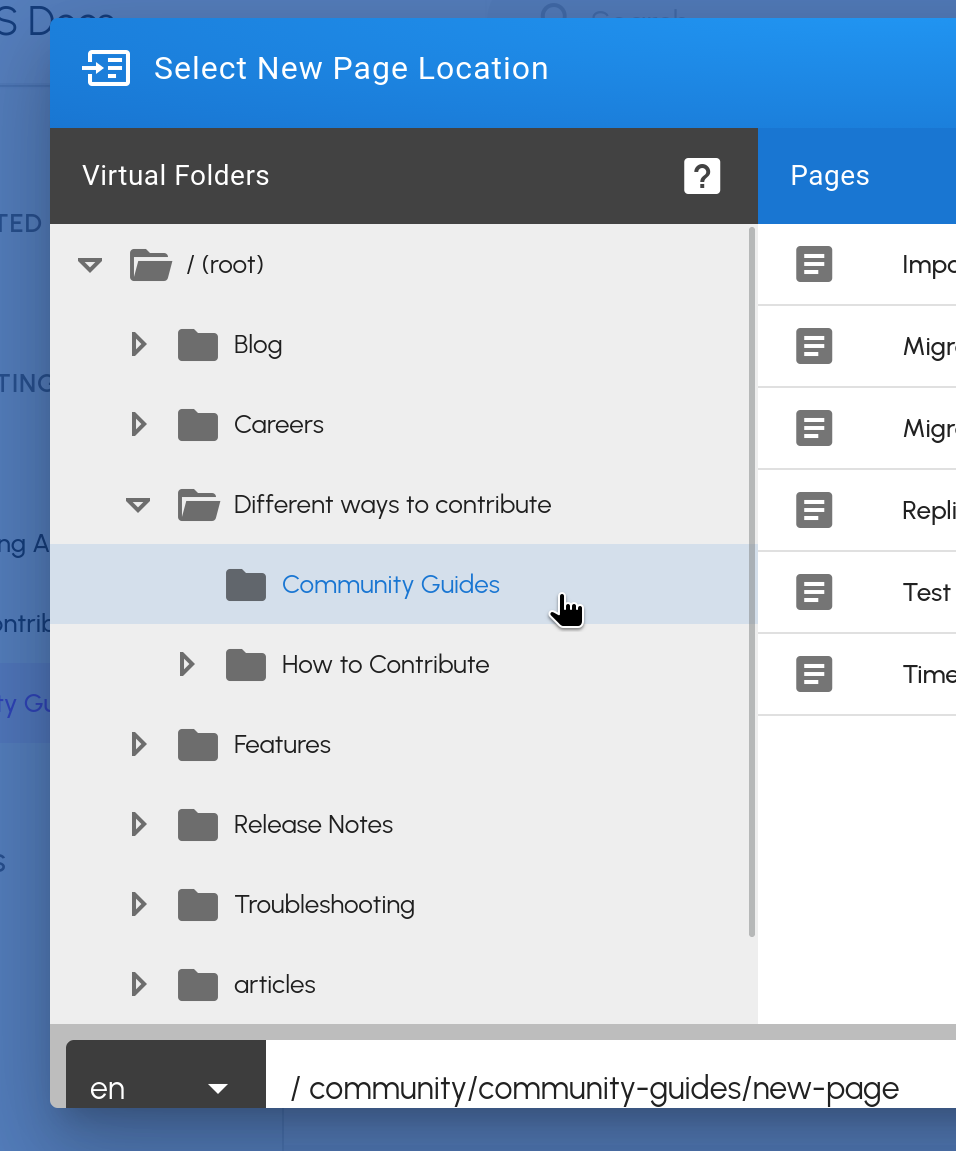Click the Community Guides folder icon
Viewport: 956px width, 1151px height.
point(246,585)
